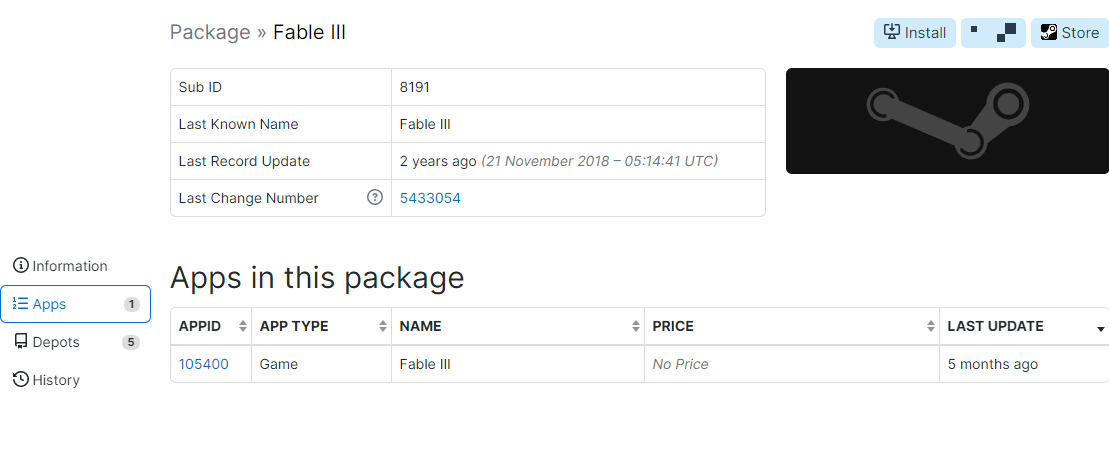
Task: Click the Steam logo header image
Action: [947, 121]
